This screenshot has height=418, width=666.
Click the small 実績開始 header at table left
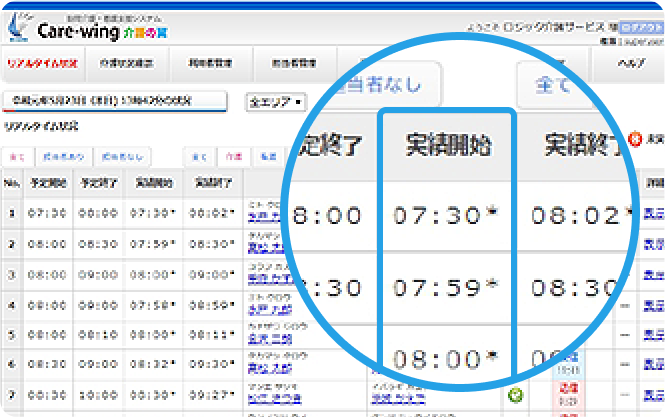tap(154, 184)
